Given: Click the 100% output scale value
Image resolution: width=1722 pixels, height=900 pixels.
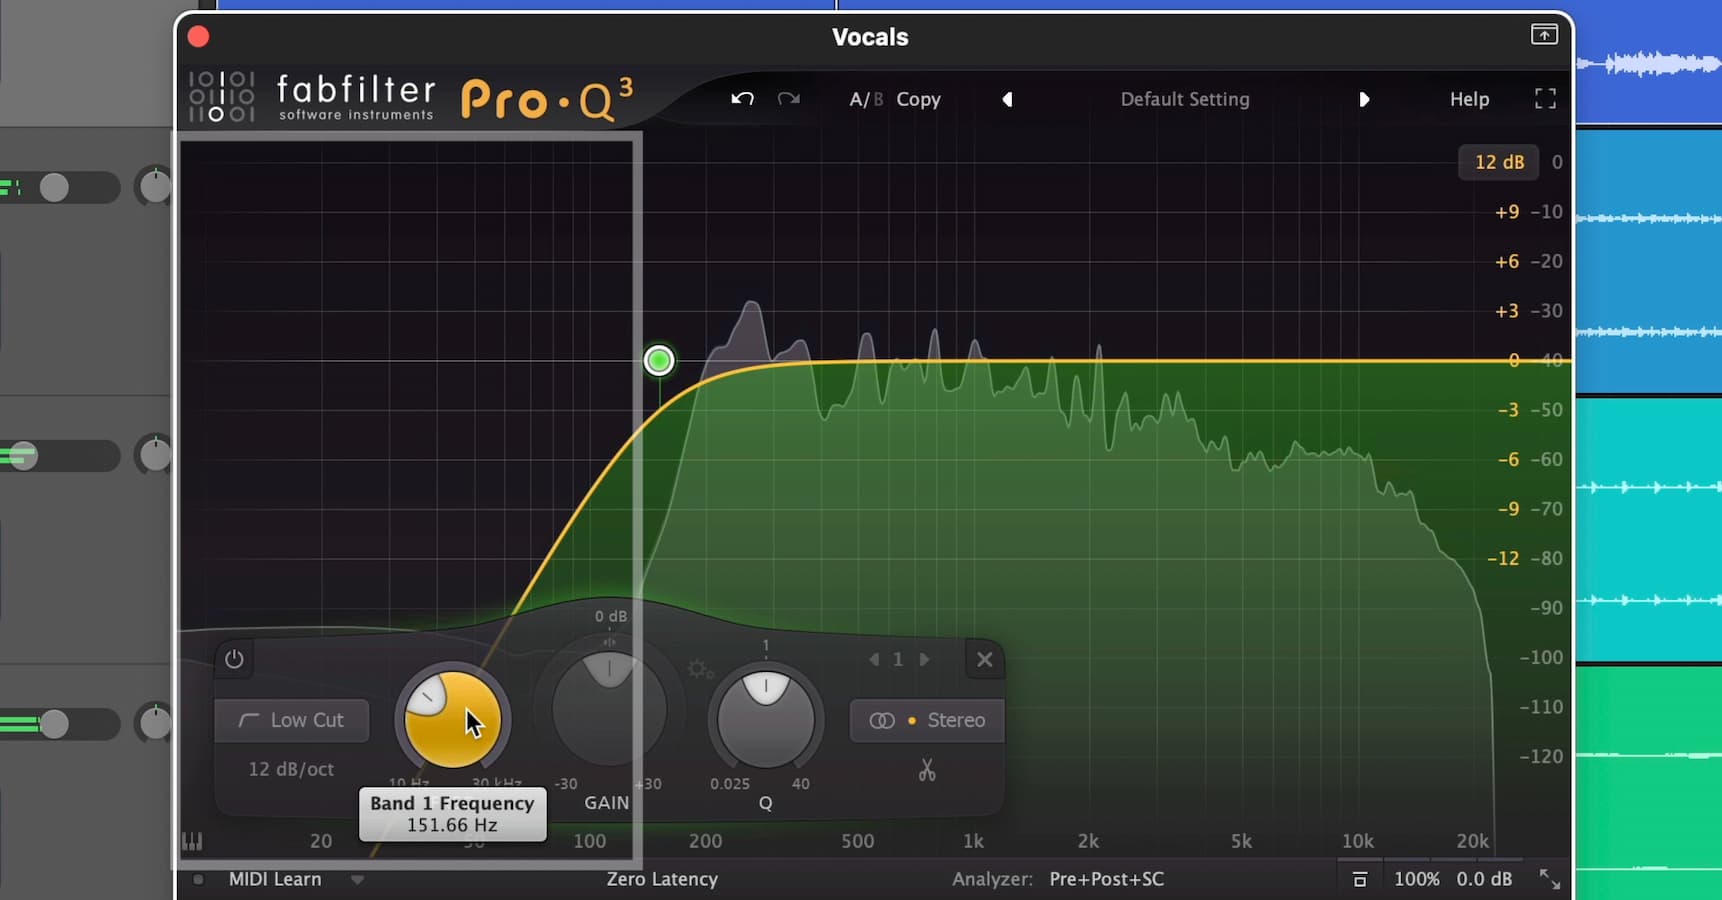Looking at the screenshot, I should pyautogui.click(x=1416, y=879).
